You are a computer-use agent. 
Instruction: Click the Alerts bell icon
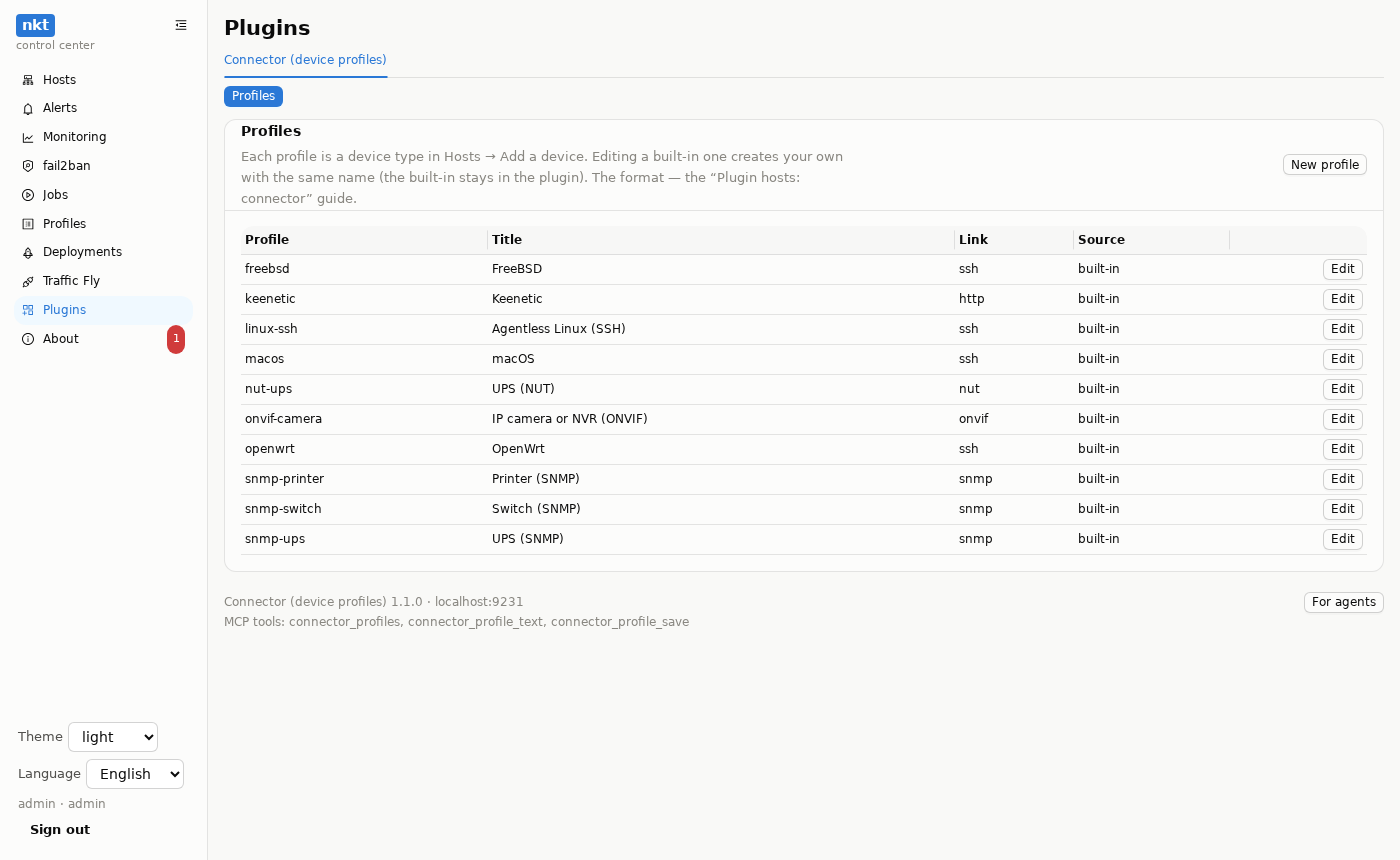click(28, 108)
